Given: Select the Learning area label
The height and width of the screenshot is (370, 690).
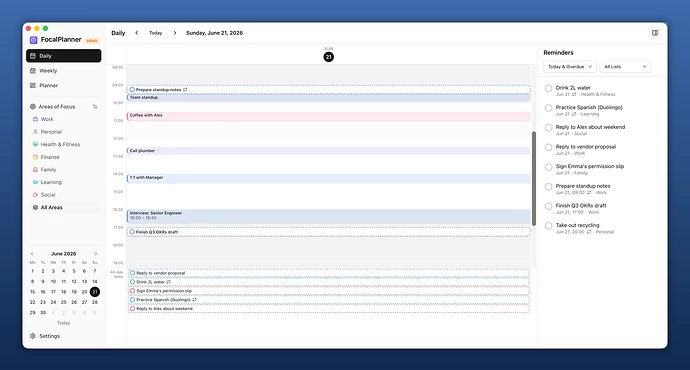Looking at the screenshot, I should click(51, 182).
